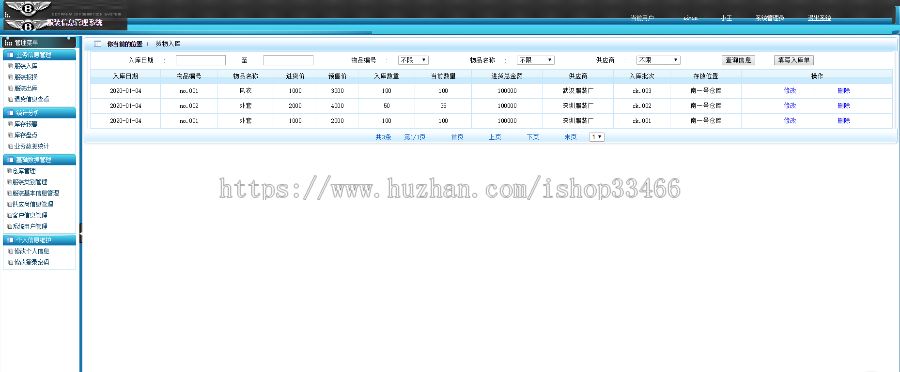Image resolution: width=900 pixels, height=372 pixels.
Task: Open 客户信息管理 in the sidebar
Action: pos(30,215)
